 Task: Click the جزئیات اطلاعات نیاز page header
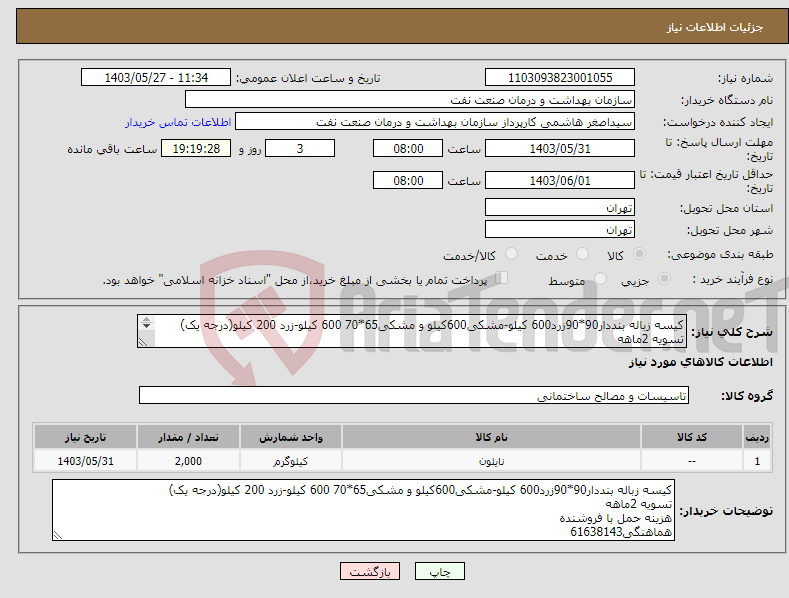coord(715,27)
